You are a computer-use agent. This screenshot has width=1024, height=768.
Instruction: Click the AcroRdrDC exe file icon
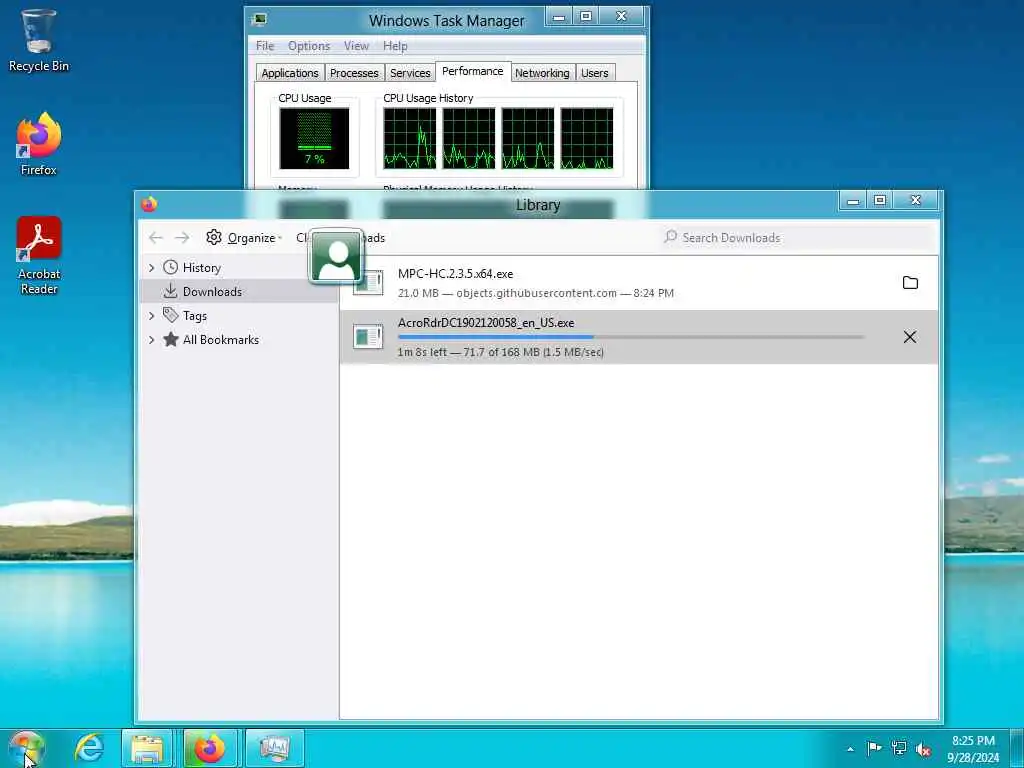(368, 337)
